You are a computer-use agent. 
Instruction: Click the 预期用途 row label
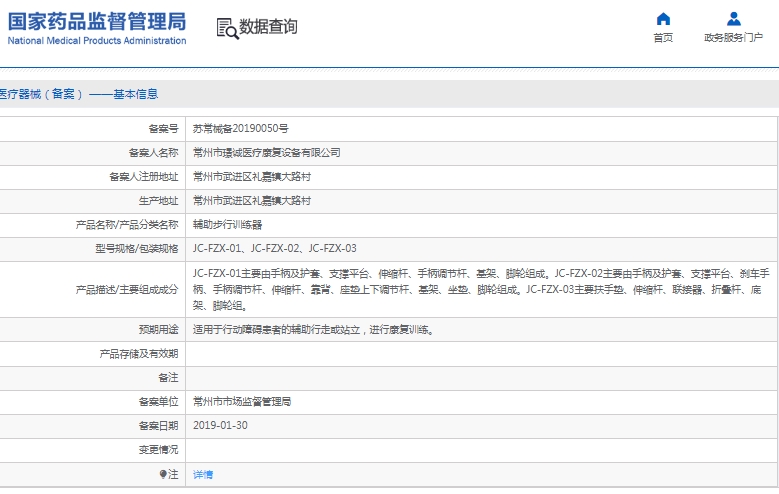[158, 329]
